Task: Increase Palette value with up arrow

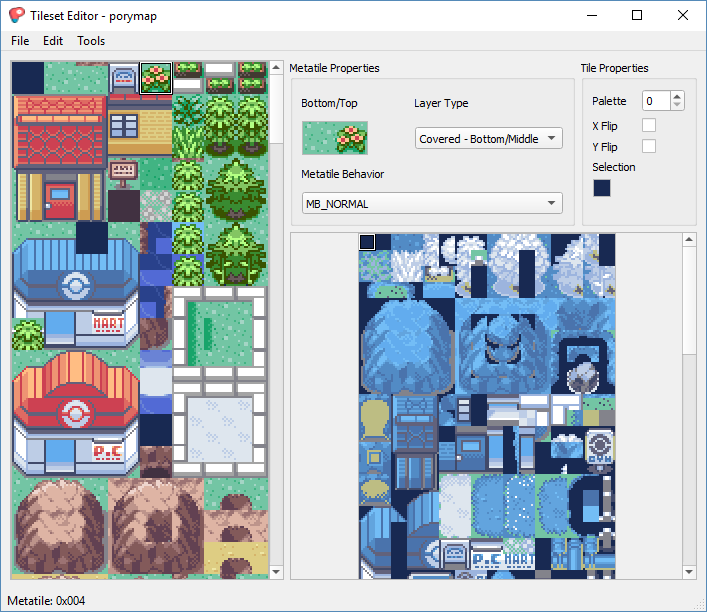Action: (677, 97)
